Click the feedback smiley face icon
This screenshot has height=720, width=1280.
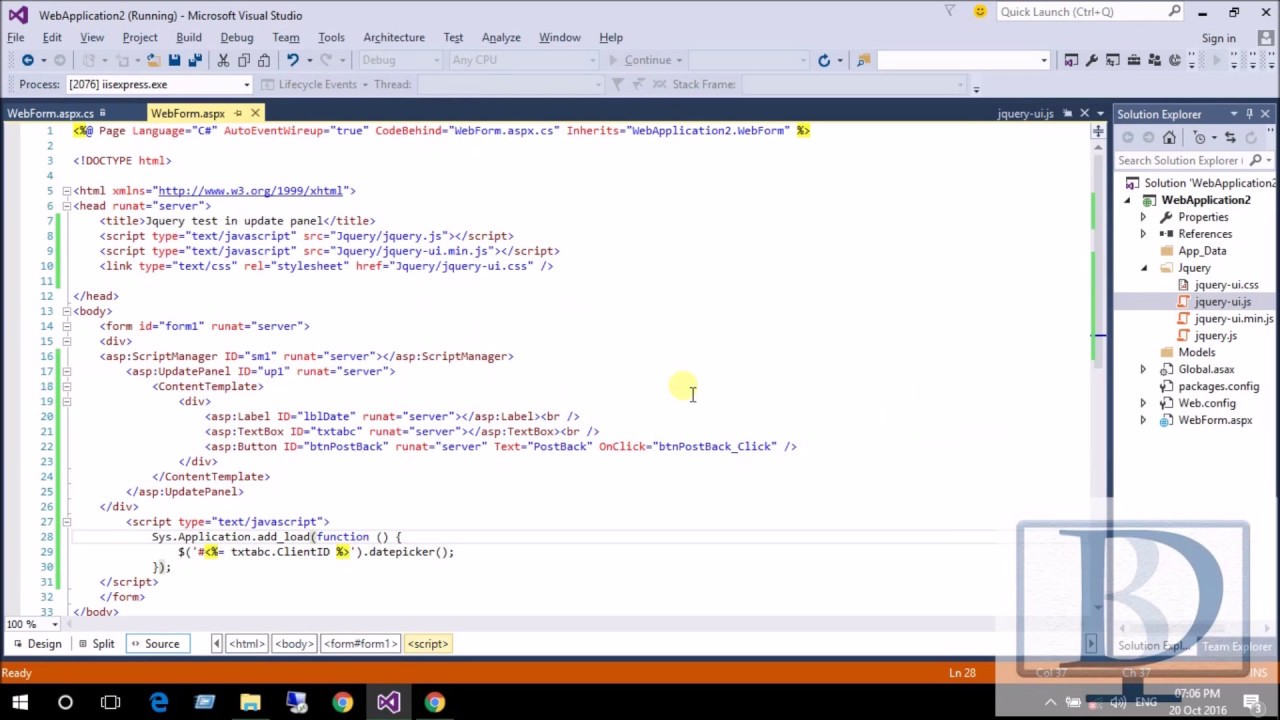click(980, 12)
